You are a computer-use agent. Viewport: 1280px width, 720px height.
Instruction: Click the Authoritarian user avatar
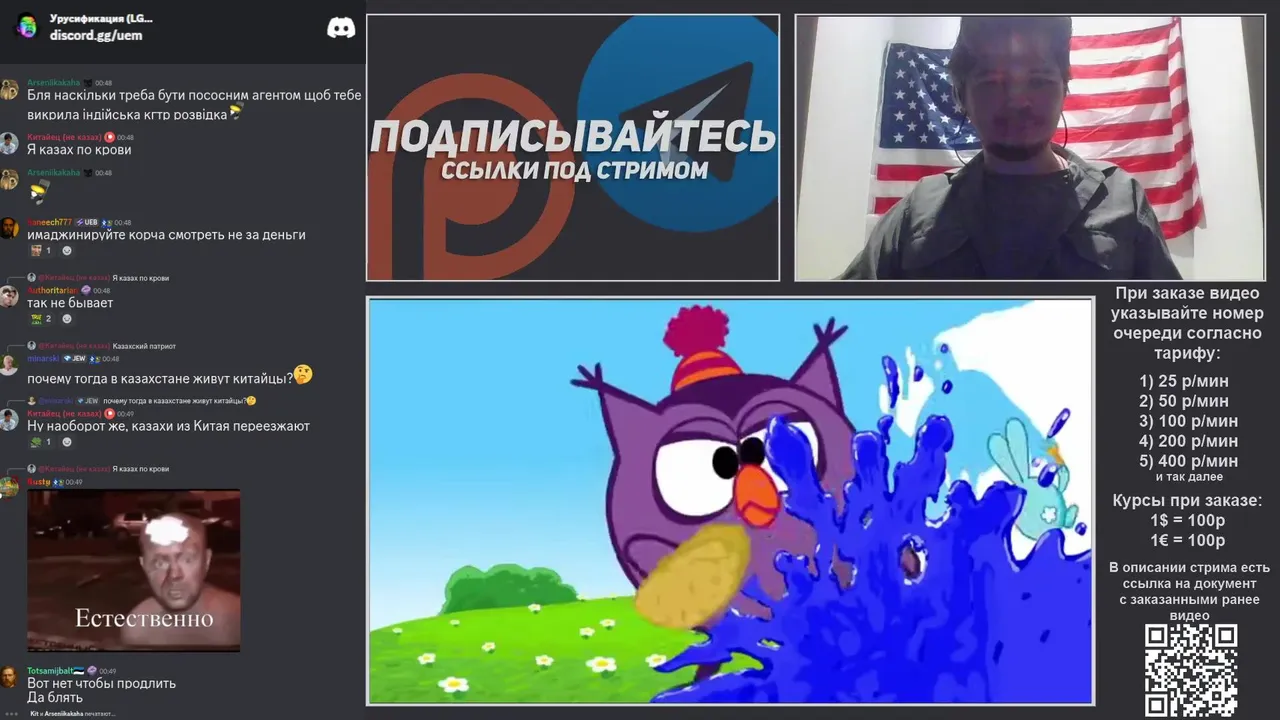9,296
